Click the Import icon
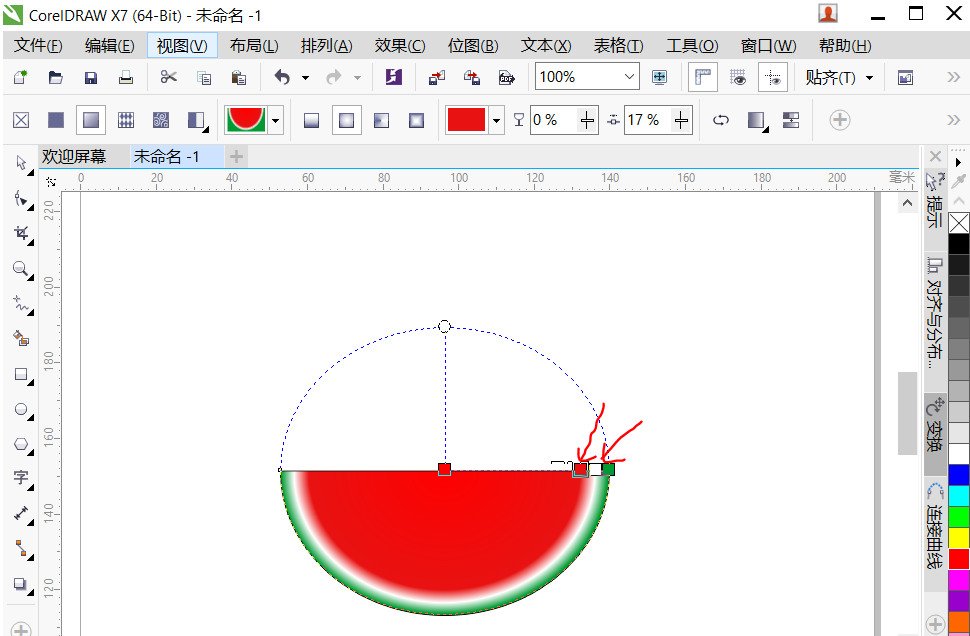 tap(437, 77)
